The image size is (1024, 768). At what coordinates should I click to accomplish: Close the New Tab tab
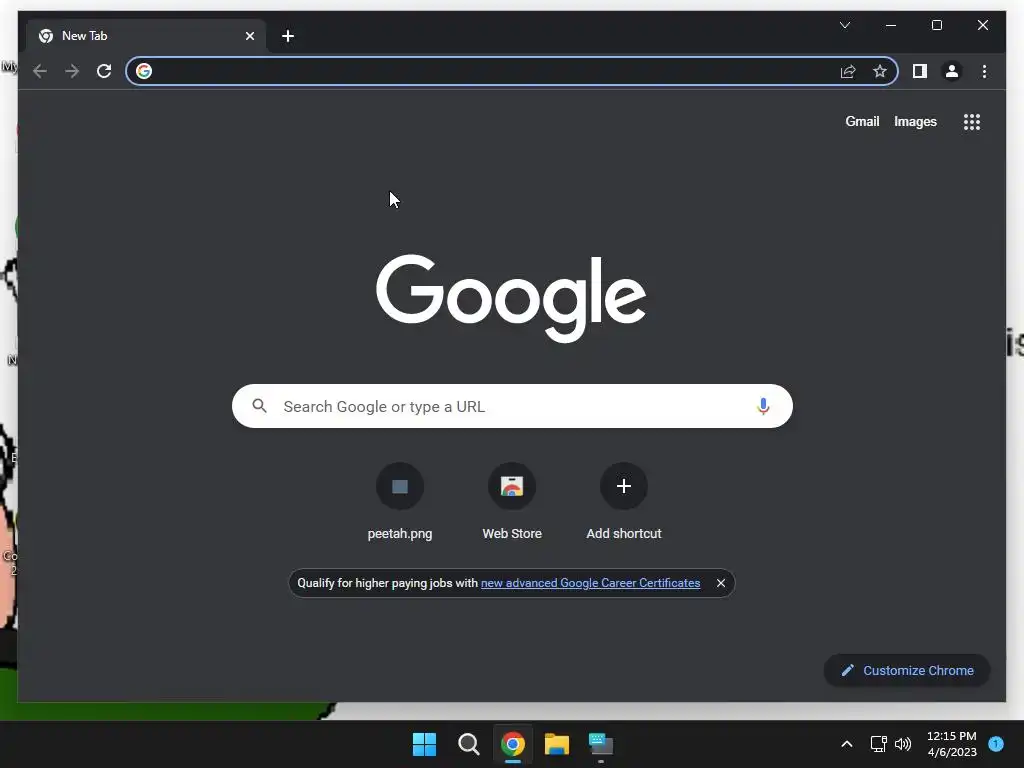249,36
